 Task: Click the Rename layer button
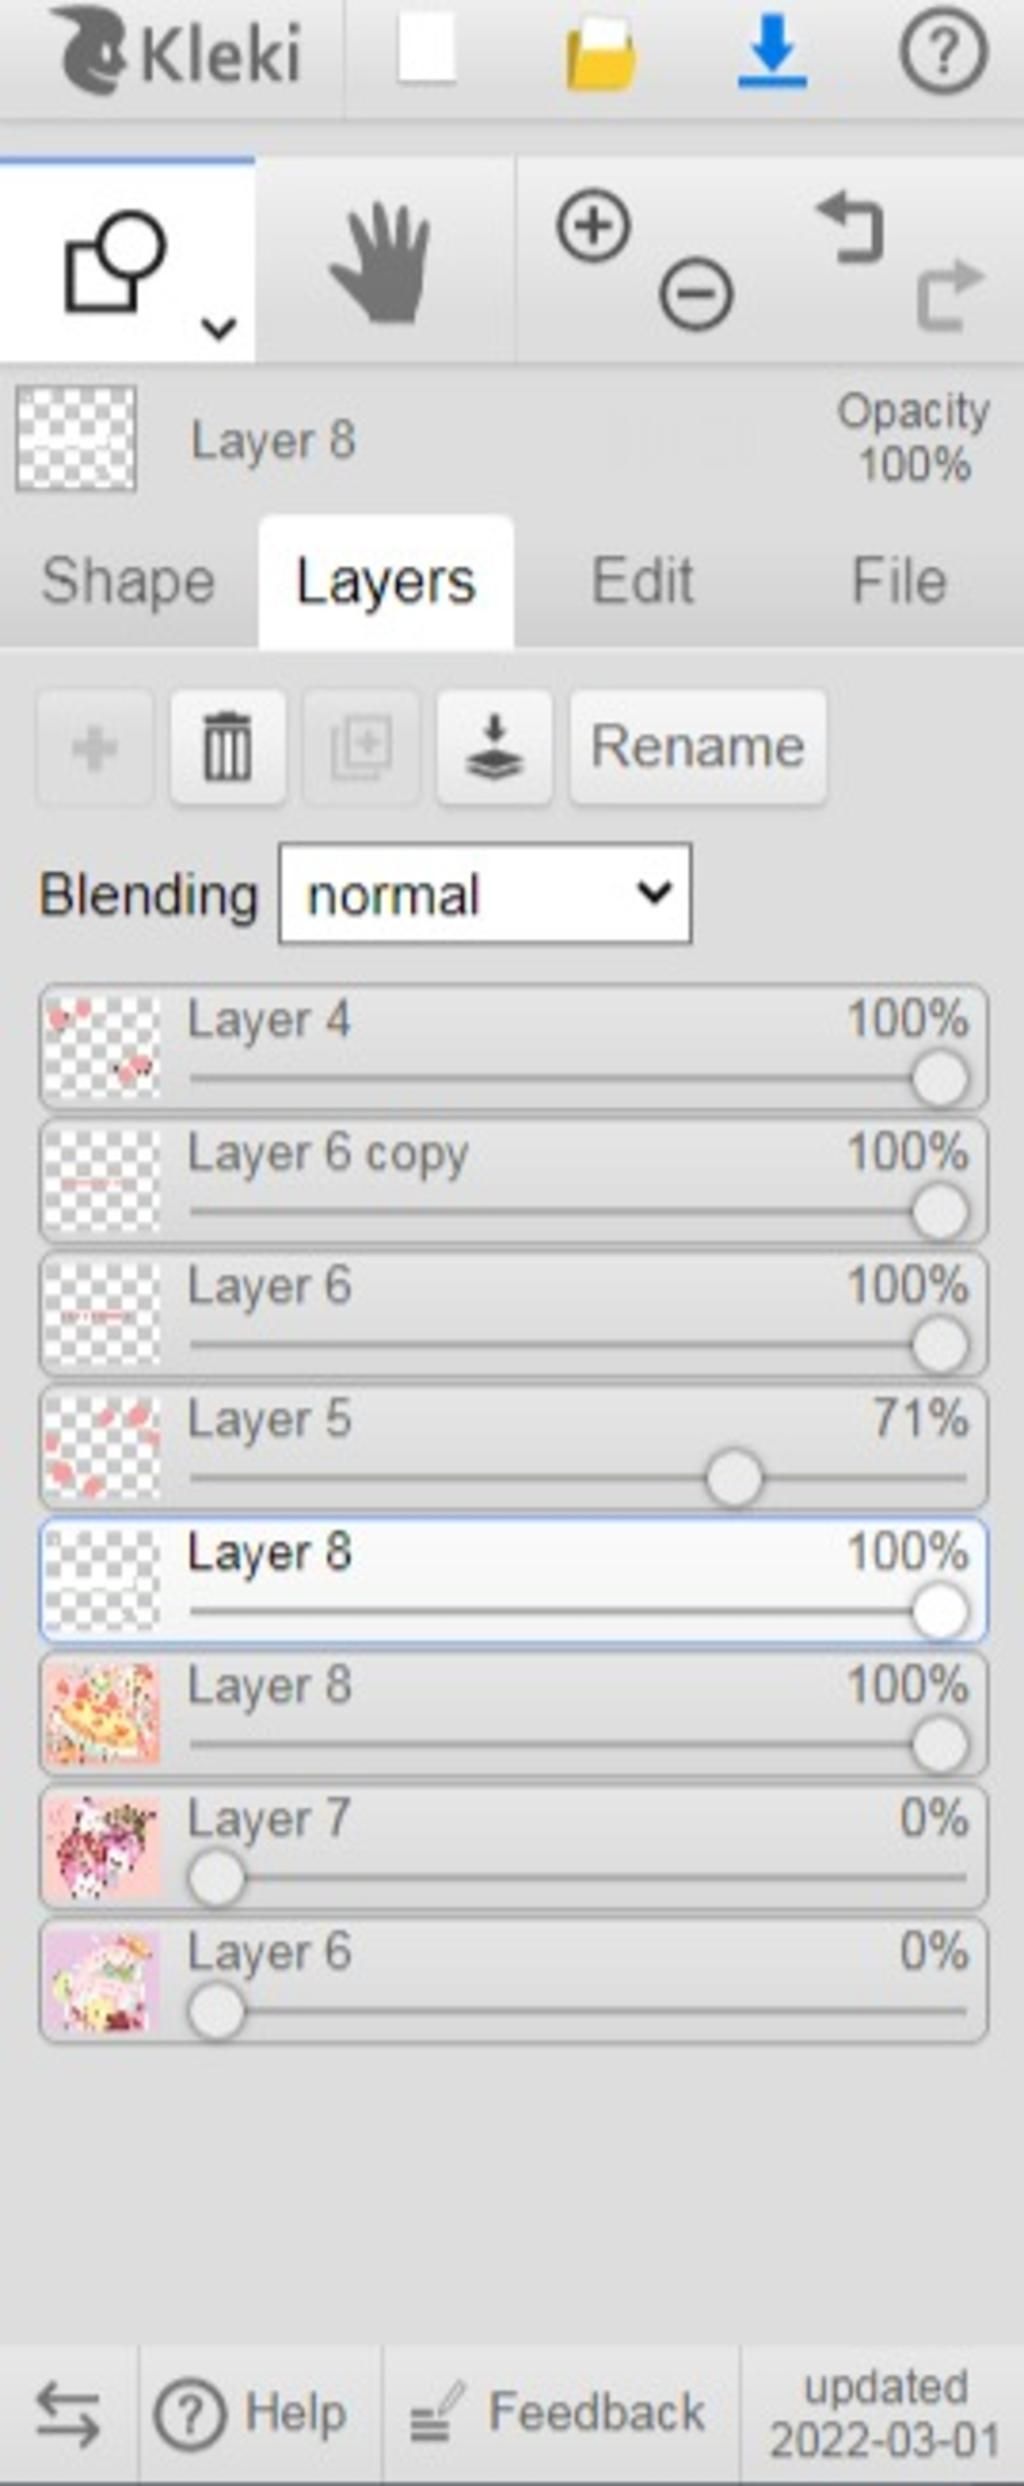point(698,746)
